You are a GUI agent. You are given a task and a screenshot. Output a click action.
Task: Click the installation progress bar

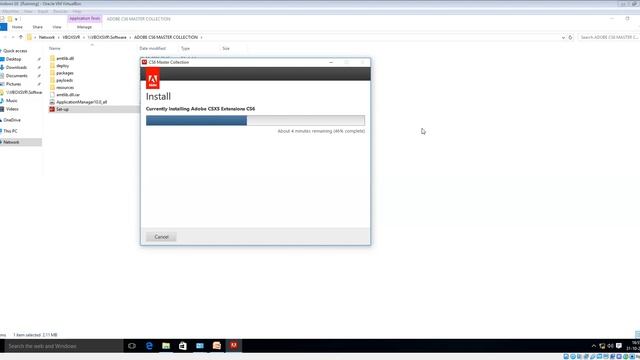point(256,120)
